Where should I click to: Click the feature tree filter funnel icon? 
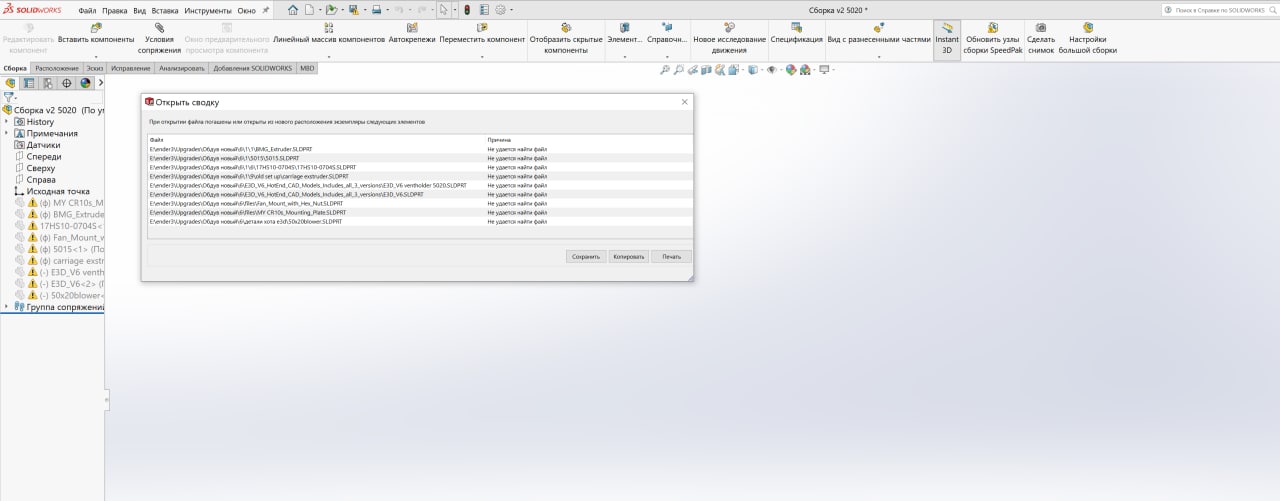9,98
